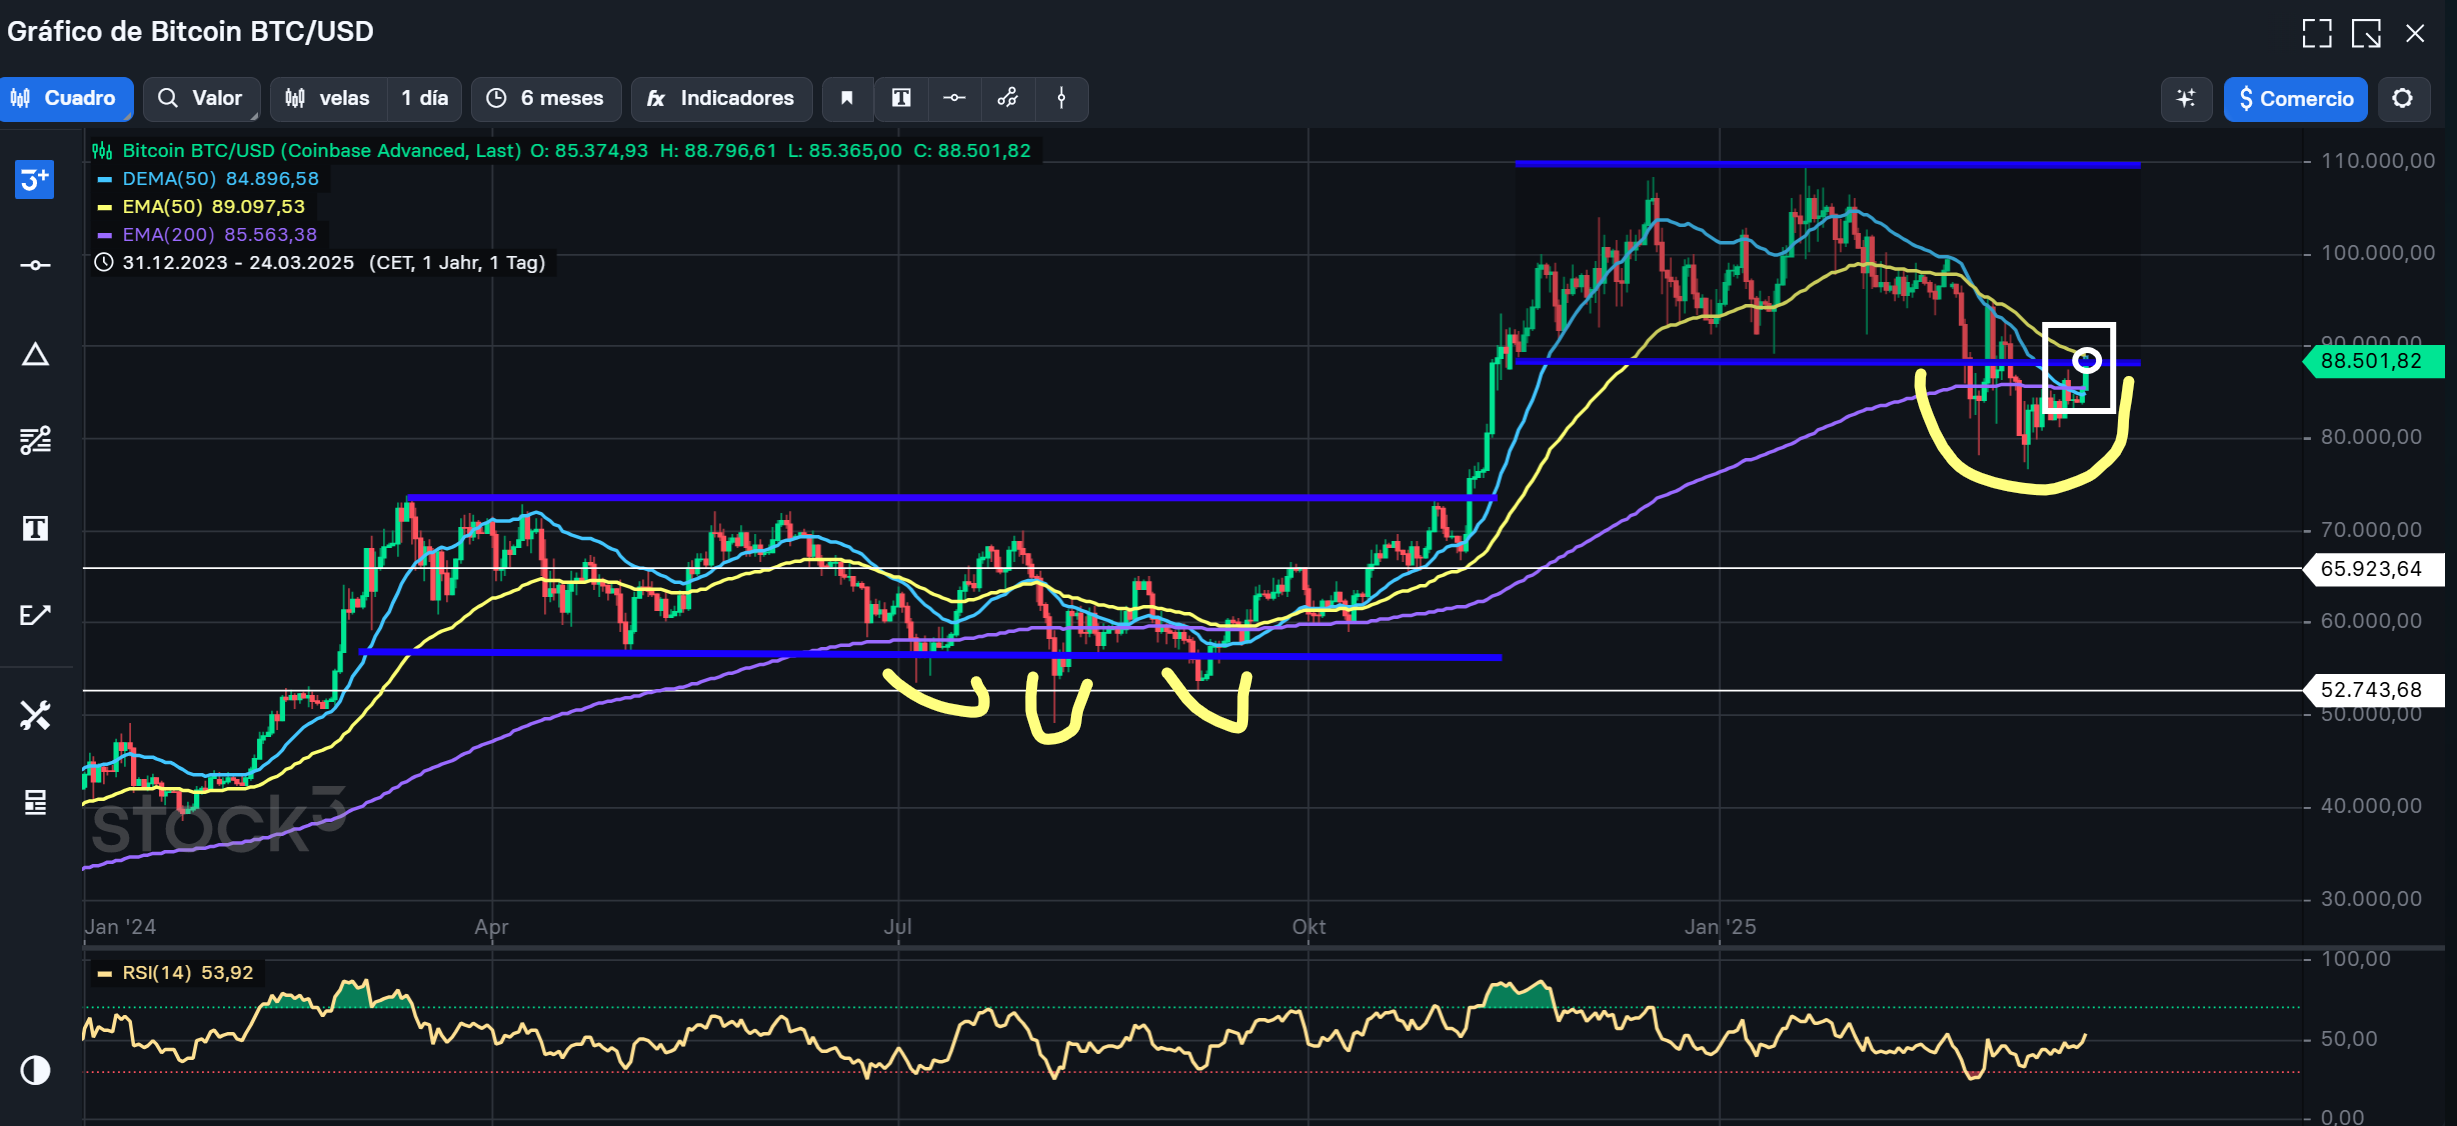This screenshot has width=2457, height=1126.
Task: Open the template list icon in sidebar
Action: pyautogui.click(x=35, y=802)
